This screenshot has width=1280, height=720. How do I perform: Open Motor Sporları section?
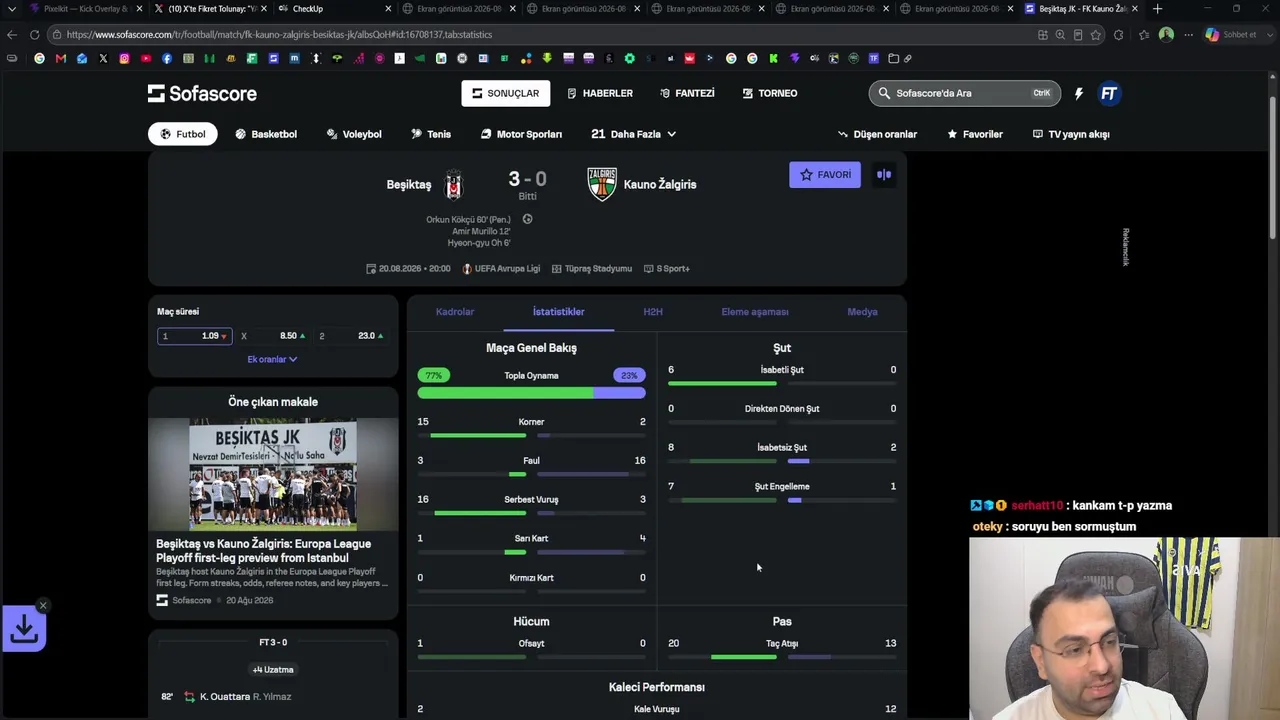521,134
